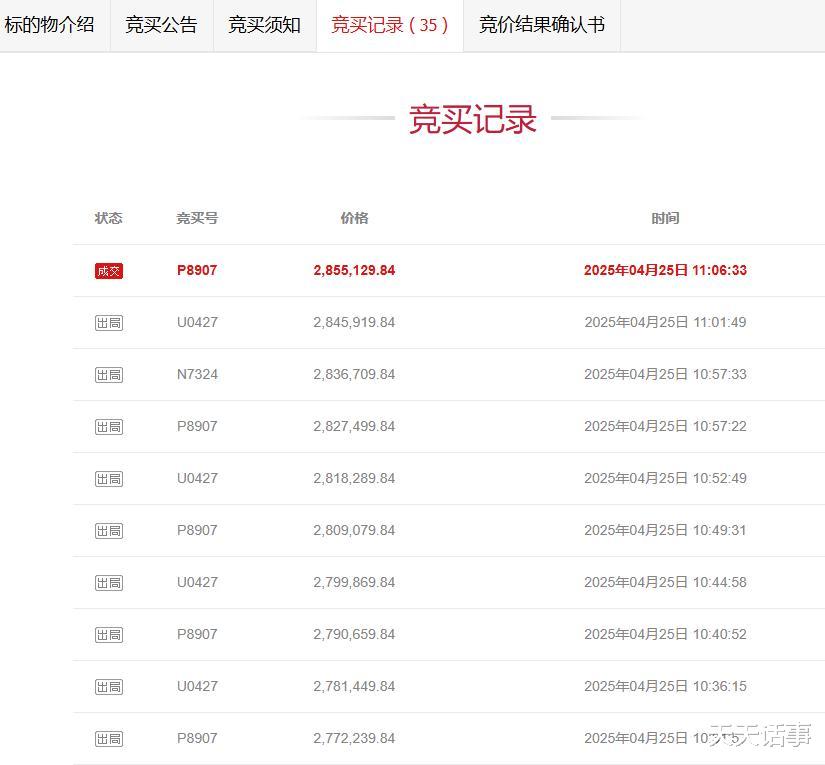Click the 出局 badge in the N7324 row
The height and width of the screenshot is (765, 825).
[x=109, y=375]
